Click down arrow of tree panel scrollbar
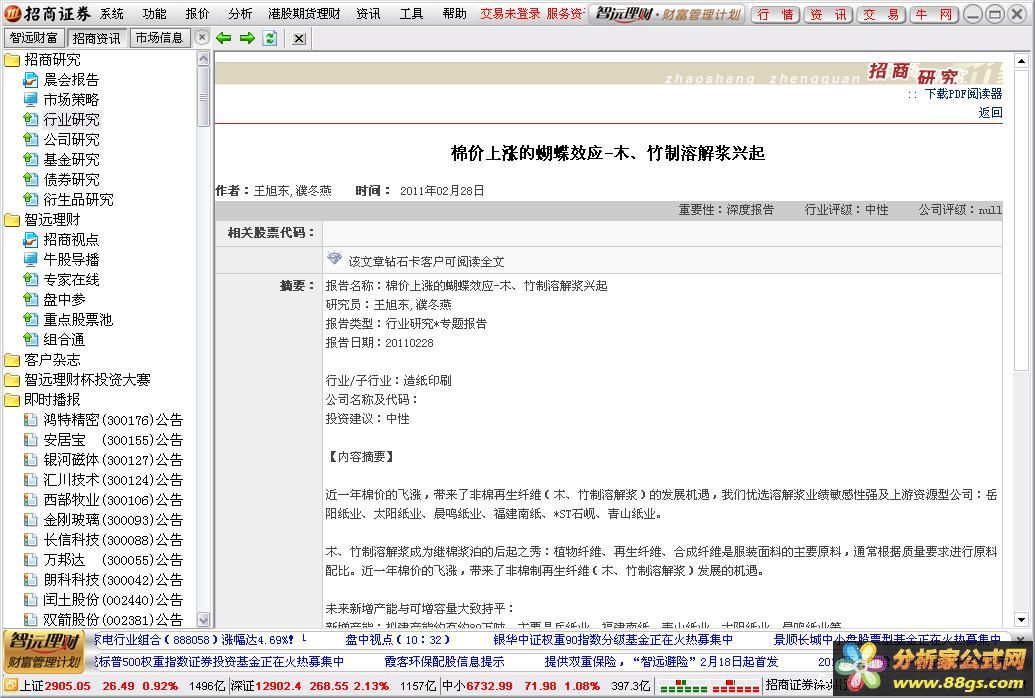This screenshot has width=1035, height=698. click(203, 619)
